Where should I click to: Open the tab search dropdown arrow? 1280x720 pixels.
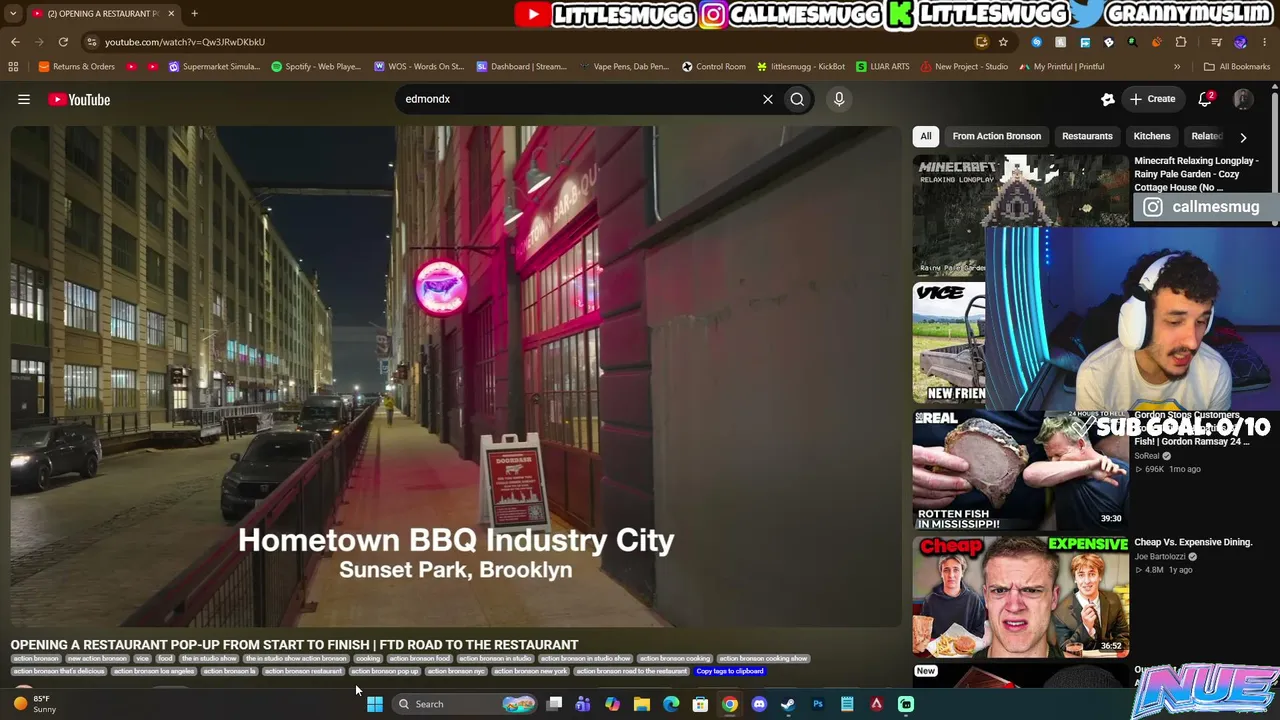12,14
